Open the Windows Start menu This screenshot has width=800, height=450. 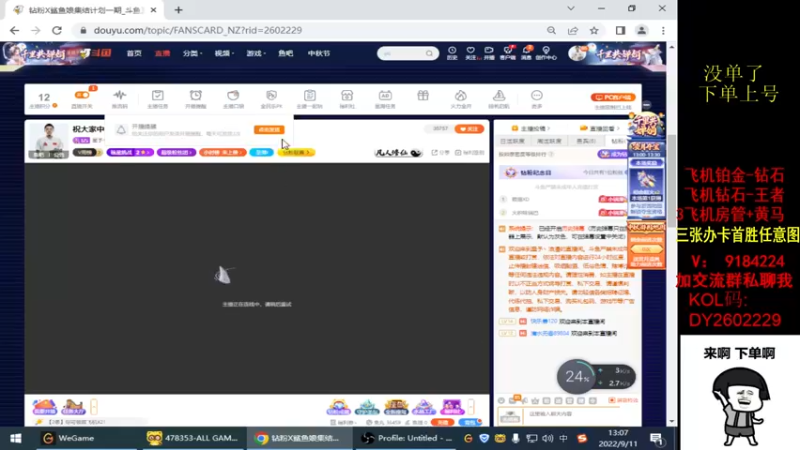pos(15,438)
